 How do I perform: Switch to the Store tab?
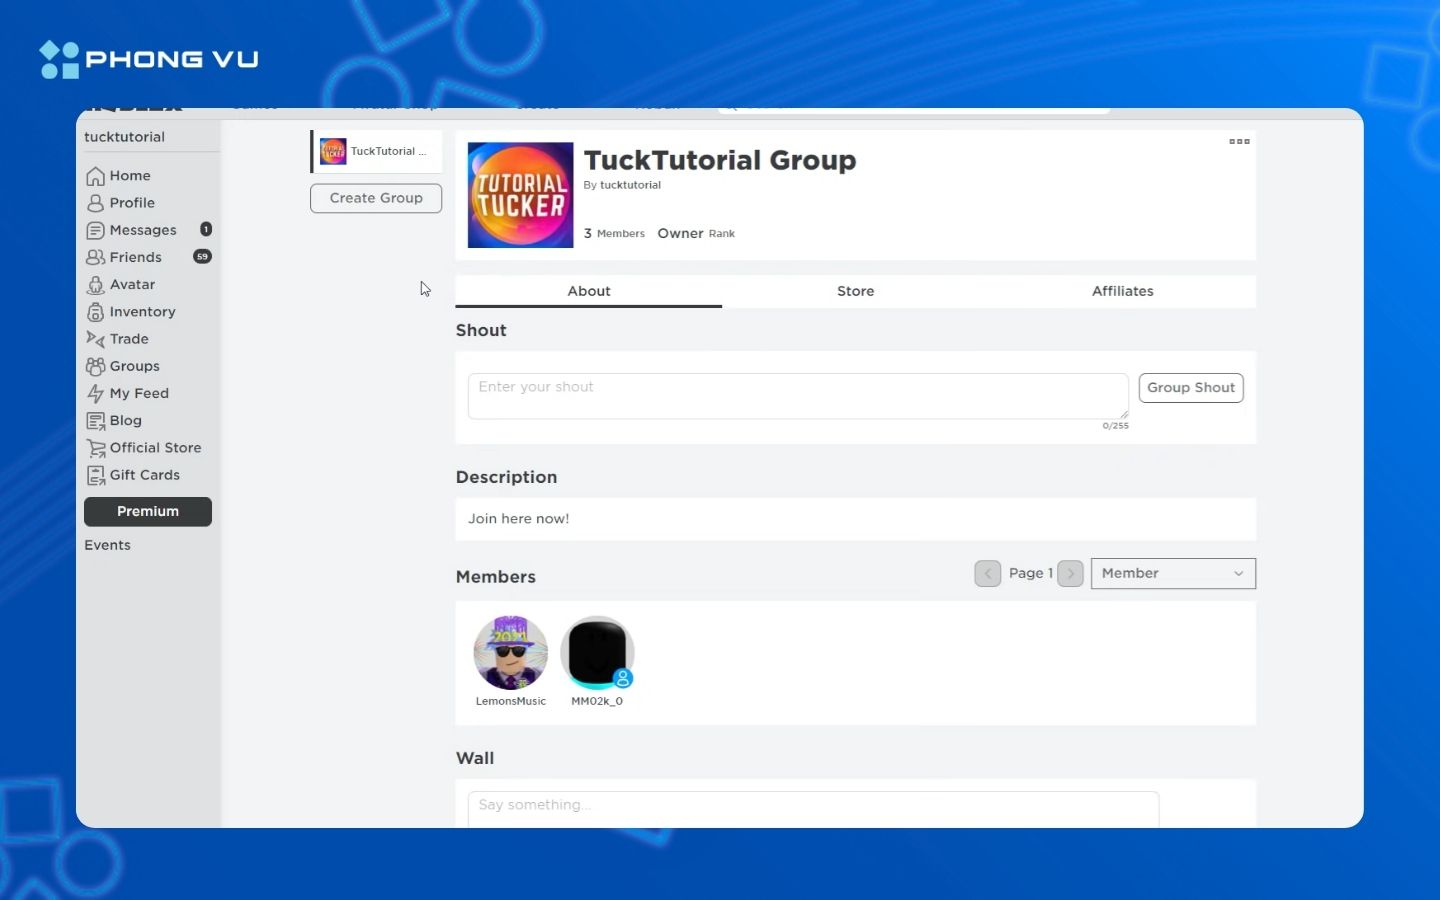[855, 291]
